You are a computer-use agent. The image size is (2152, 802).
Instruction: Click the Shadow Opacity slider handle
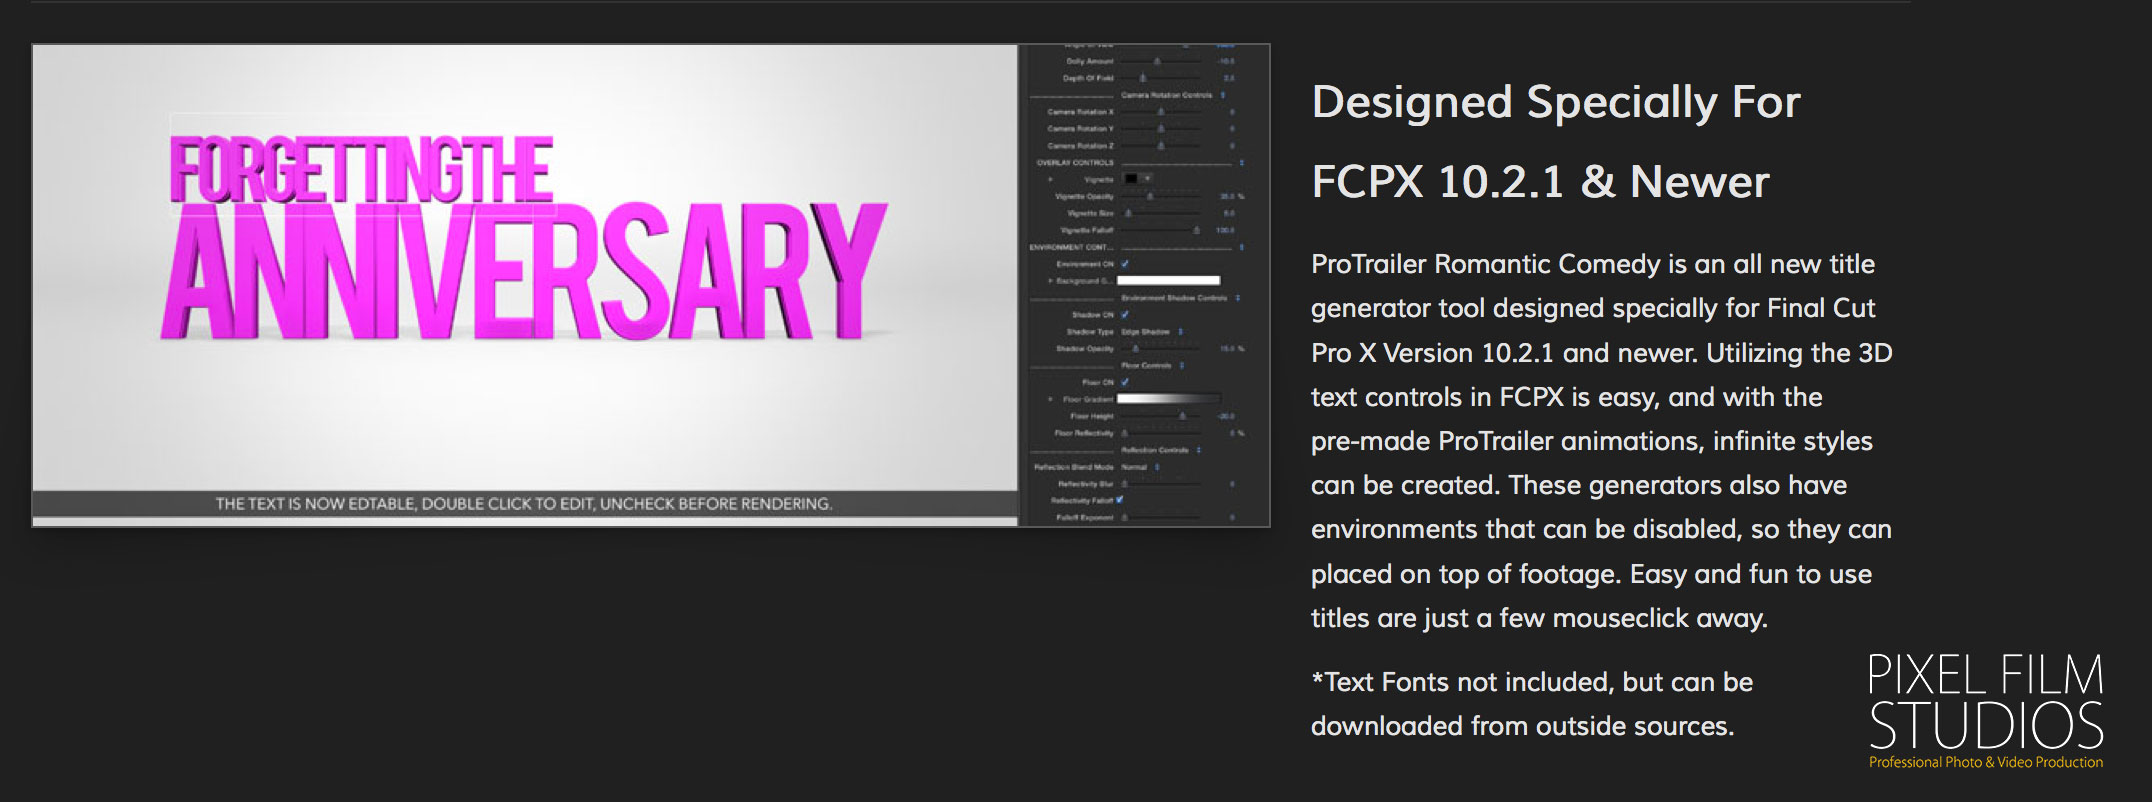pyautogui.click(x=1135, y=348)
